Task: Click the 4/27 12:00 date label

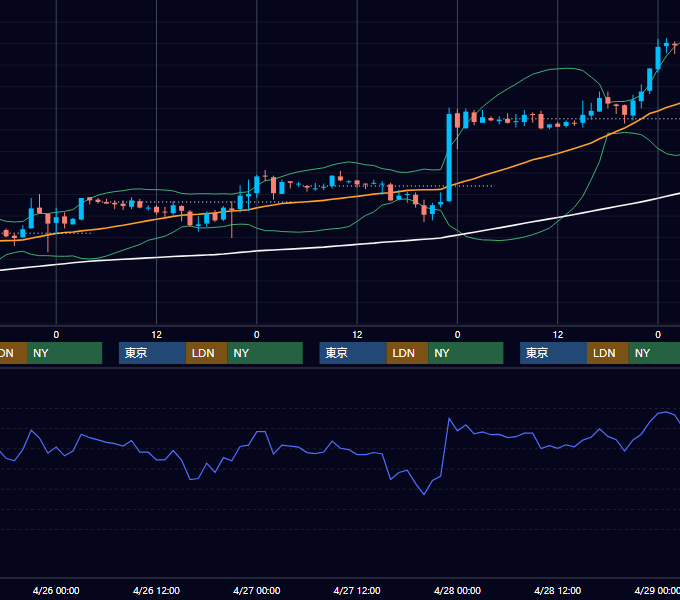Action: click(x=357, y=590)
